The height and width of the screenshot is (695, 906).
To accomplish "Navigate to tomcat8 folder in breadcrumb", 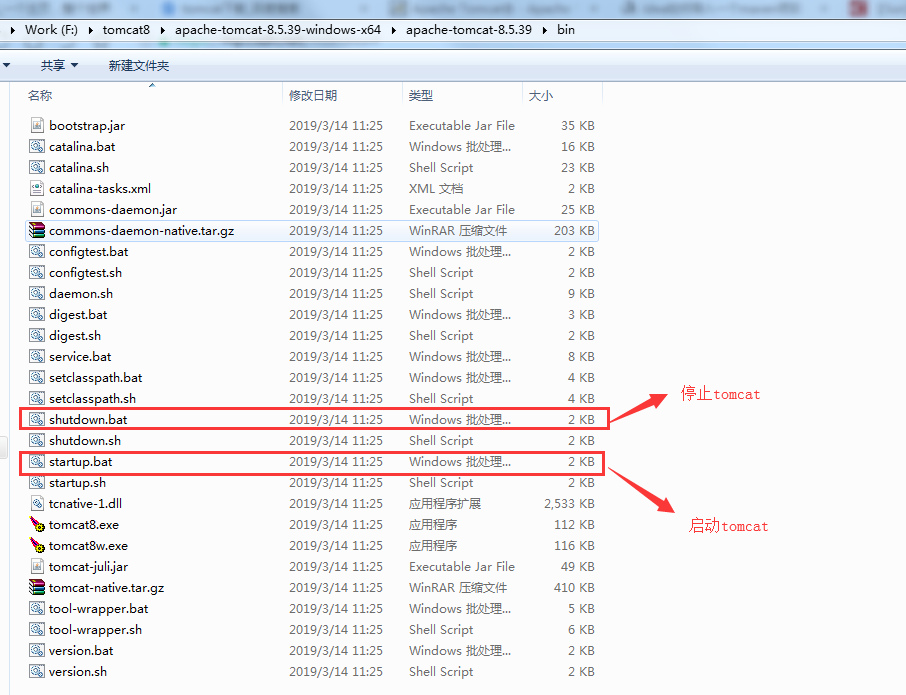I will coord(126,30).
